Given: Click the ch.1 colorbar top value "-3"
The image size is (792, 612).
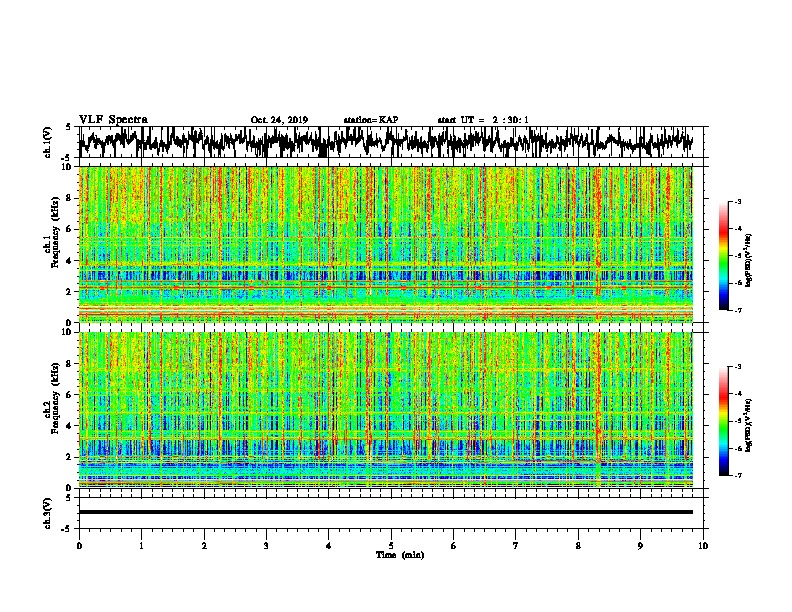Looking at the screenshot, I should coord(737,202).
